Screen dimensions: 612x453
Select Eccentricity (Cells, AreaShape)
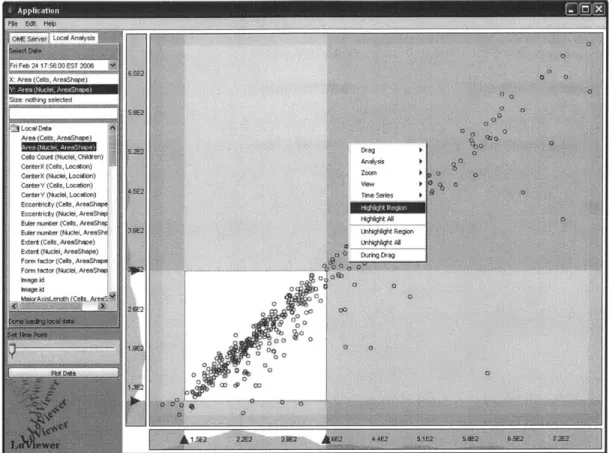pos(64,204)
